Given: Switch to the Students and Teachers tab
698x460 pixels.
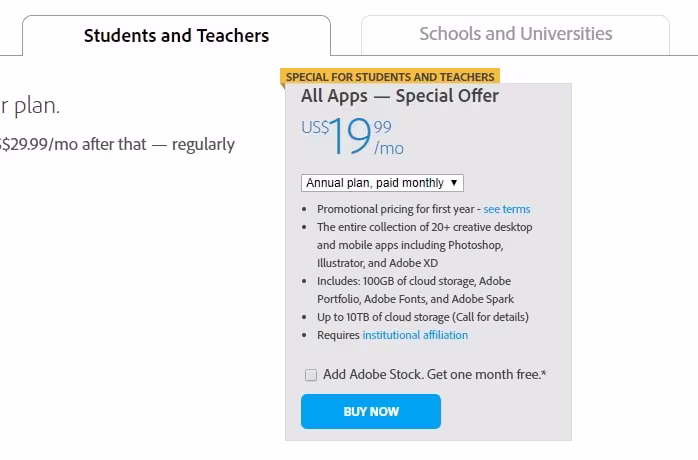Looking at the screenshot, I should (x=176, y=36).
